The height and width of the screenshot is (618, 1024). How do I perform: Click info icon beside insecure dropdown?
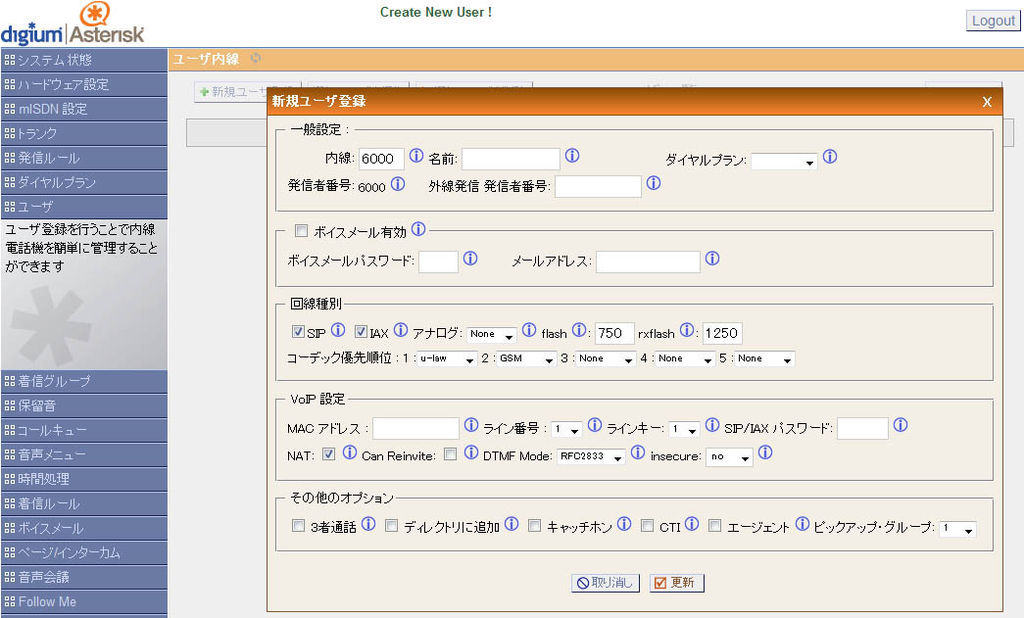tap(765, 452)
